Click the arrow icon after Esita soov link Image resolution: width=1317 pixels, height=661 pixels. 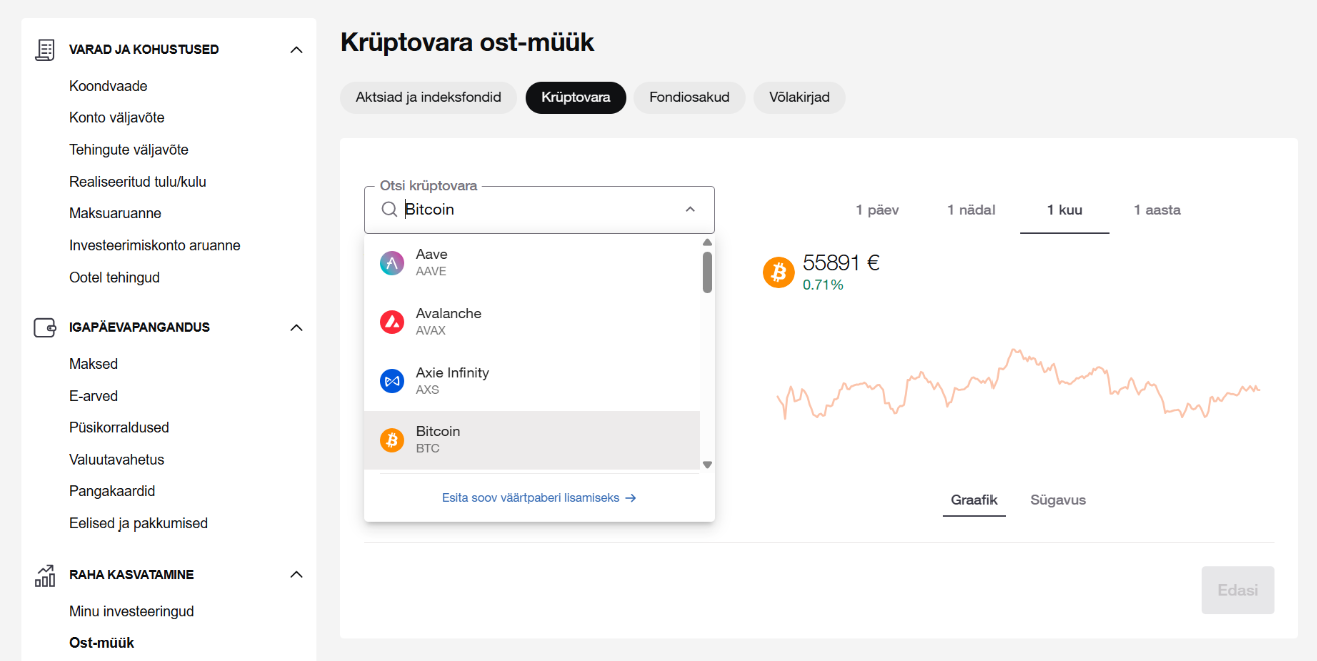pos(631,498)
